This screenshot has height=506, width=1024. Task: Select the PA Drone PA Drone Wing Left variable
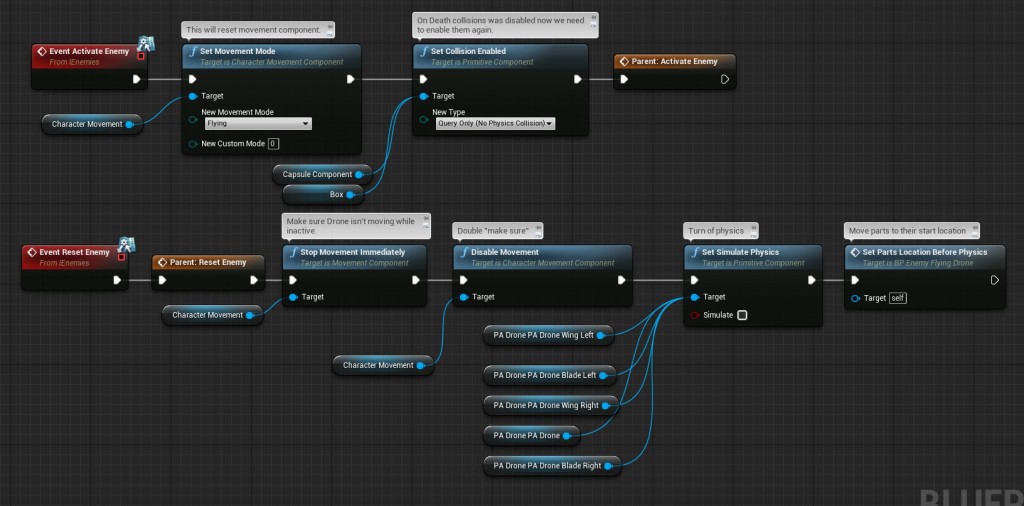coord(549,335)
